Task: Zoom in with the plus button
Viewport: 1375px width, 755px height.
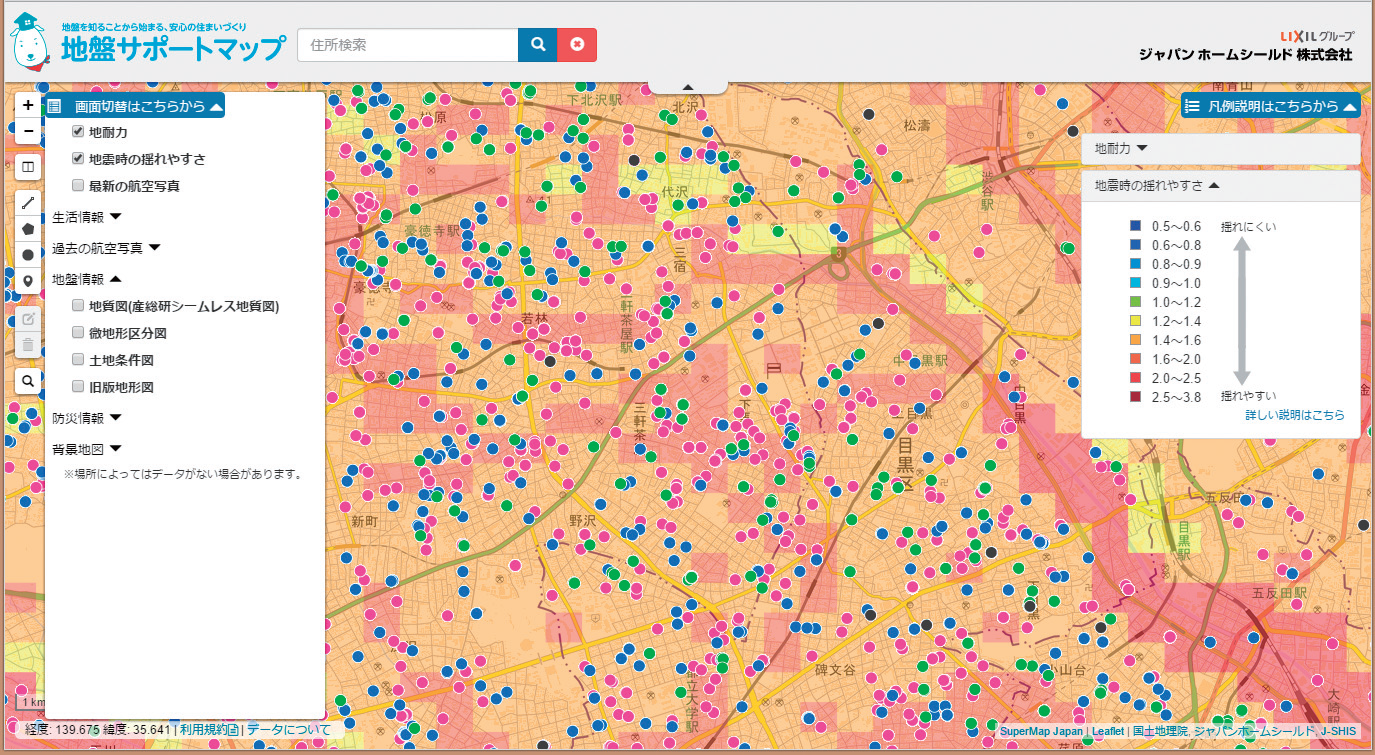Action: (x=28, y=104)
